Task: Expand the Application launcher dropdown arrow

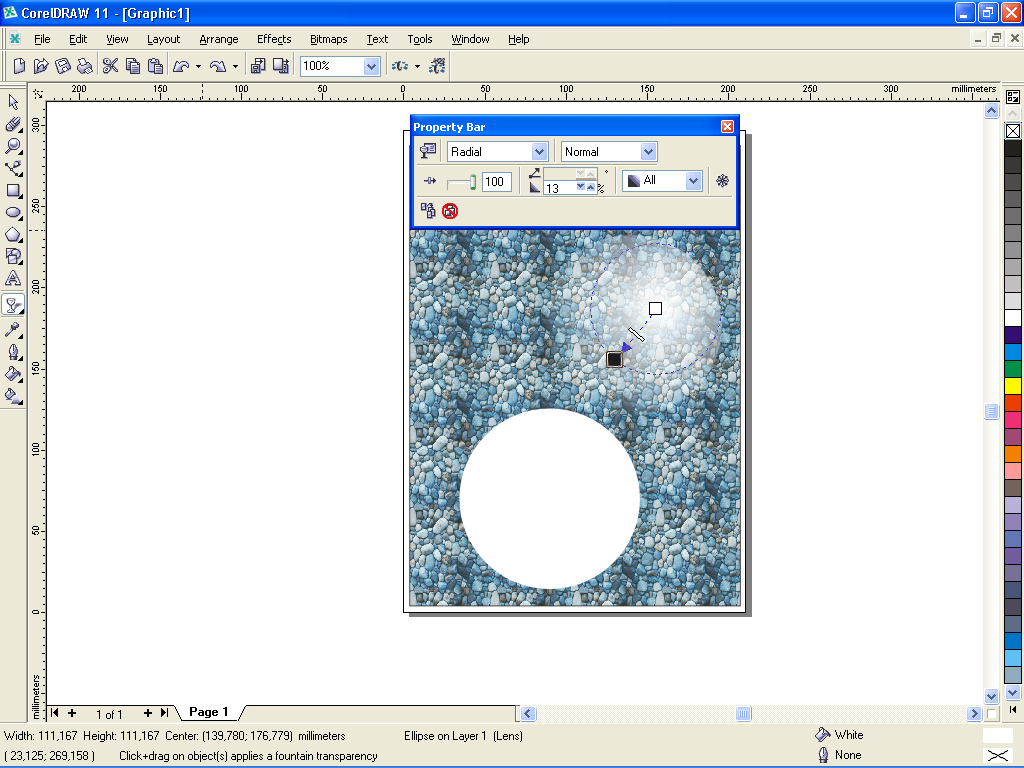Action: tap(417, 66)
